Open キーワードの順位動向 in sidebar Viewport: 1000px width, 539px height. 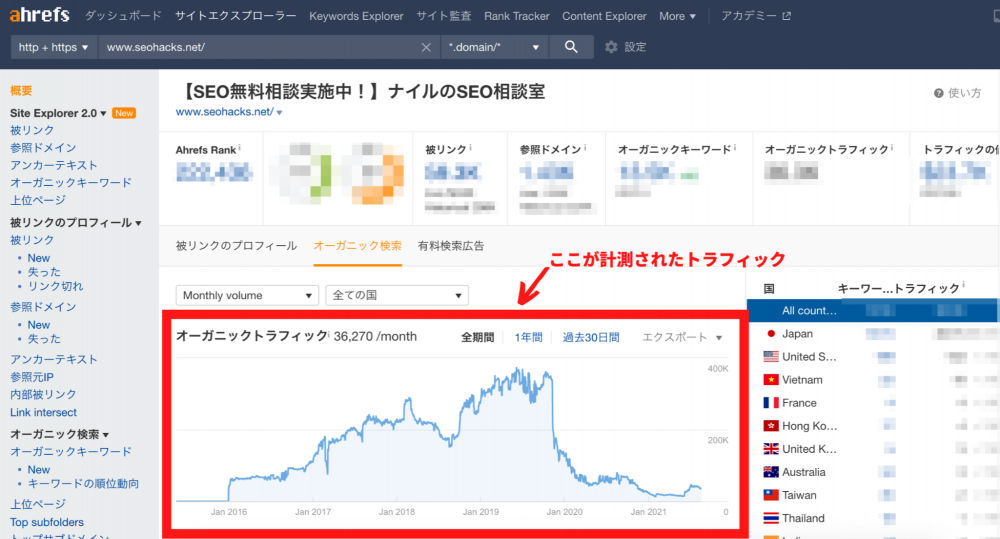(x=83, y=484)
